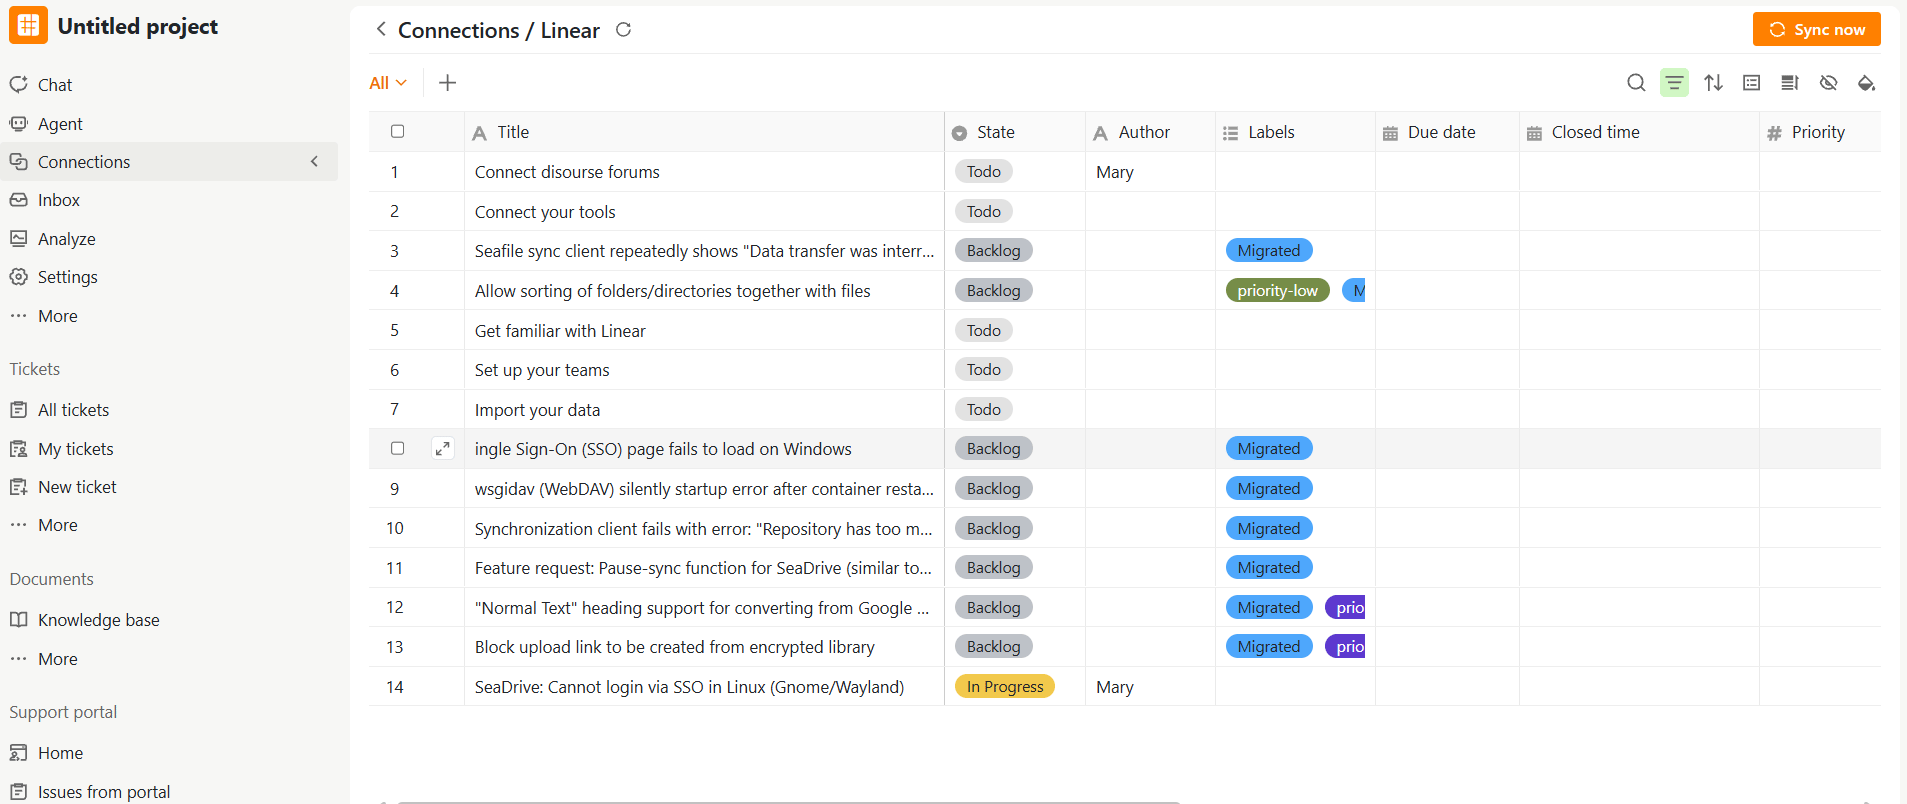Screen dimensions: 1907x804
Task: Open Support portal Home
Action: tap(60, 753)
